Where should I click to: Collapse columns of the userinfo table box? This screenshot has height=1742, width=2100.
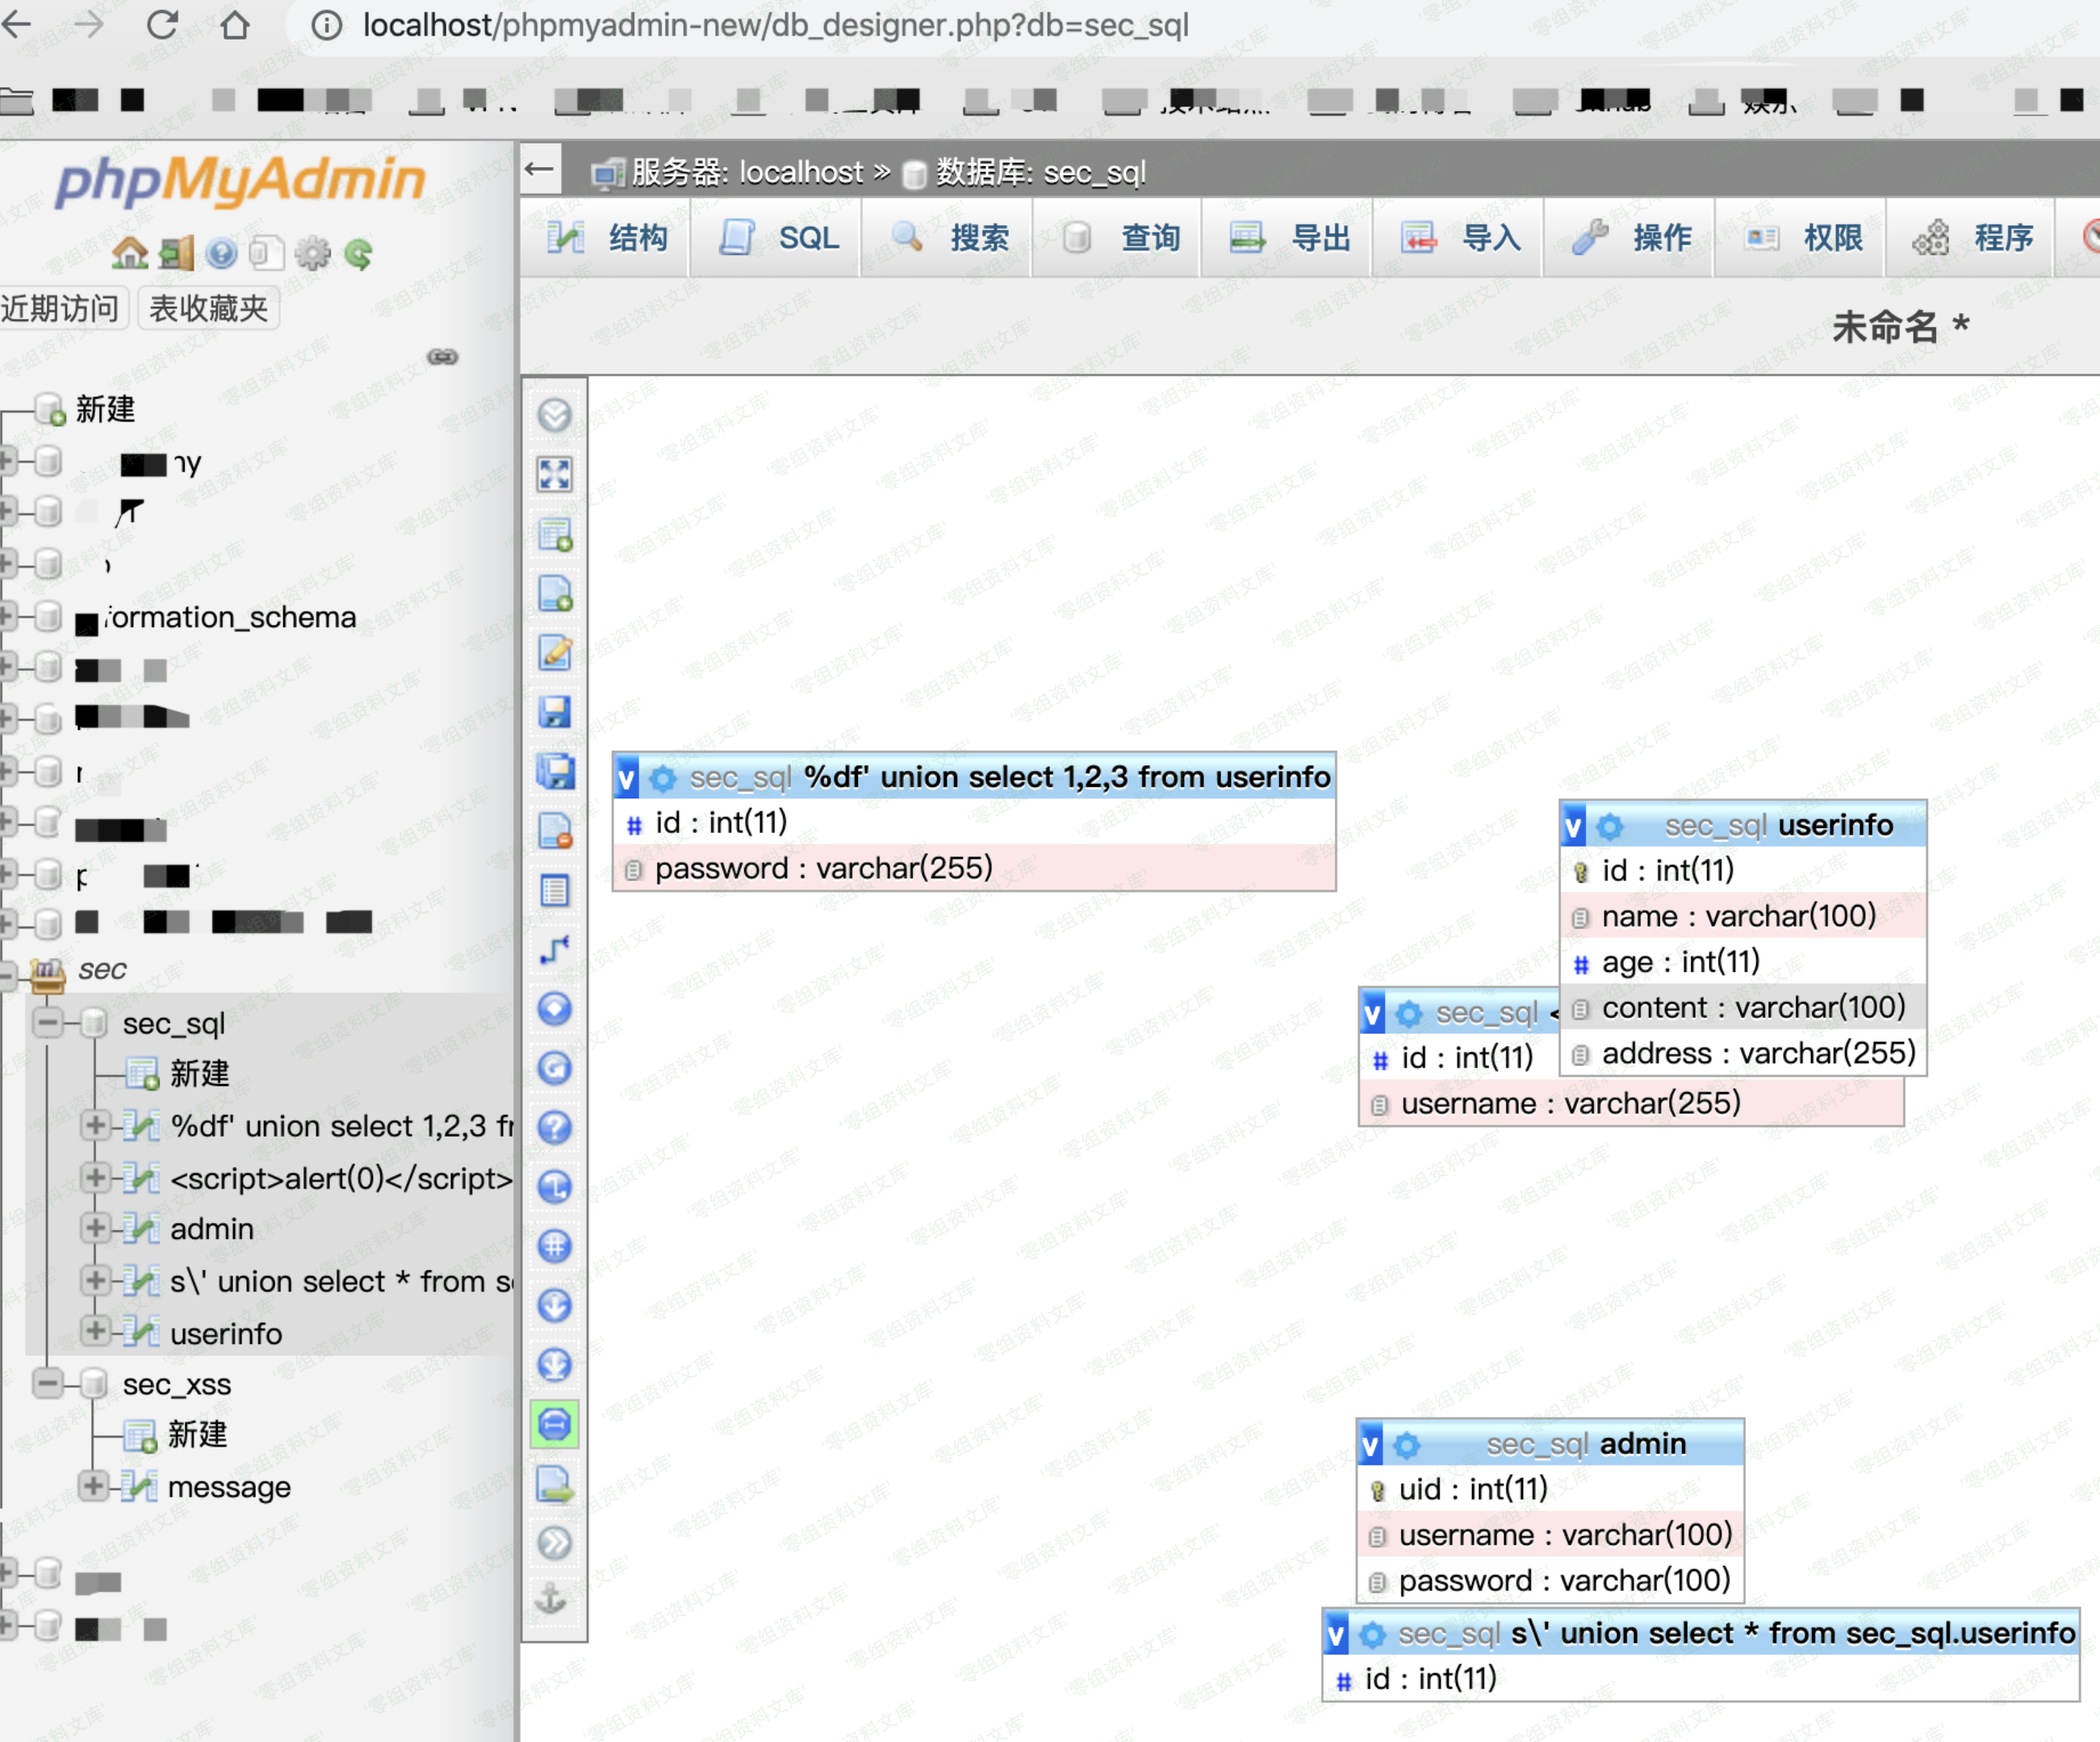pyautogui.click(x=1574, y=826)
